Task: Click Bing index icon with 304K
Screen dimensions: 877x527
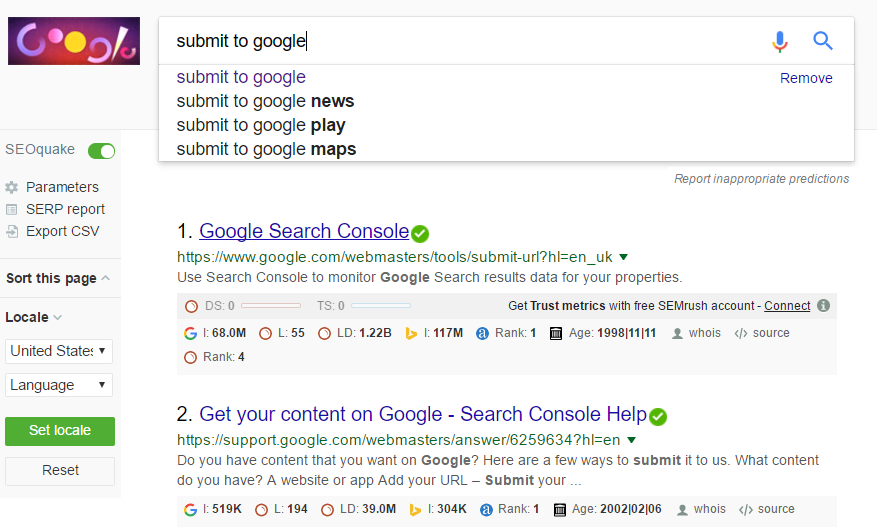Action: pyautogui.click(x=415, y=510)
